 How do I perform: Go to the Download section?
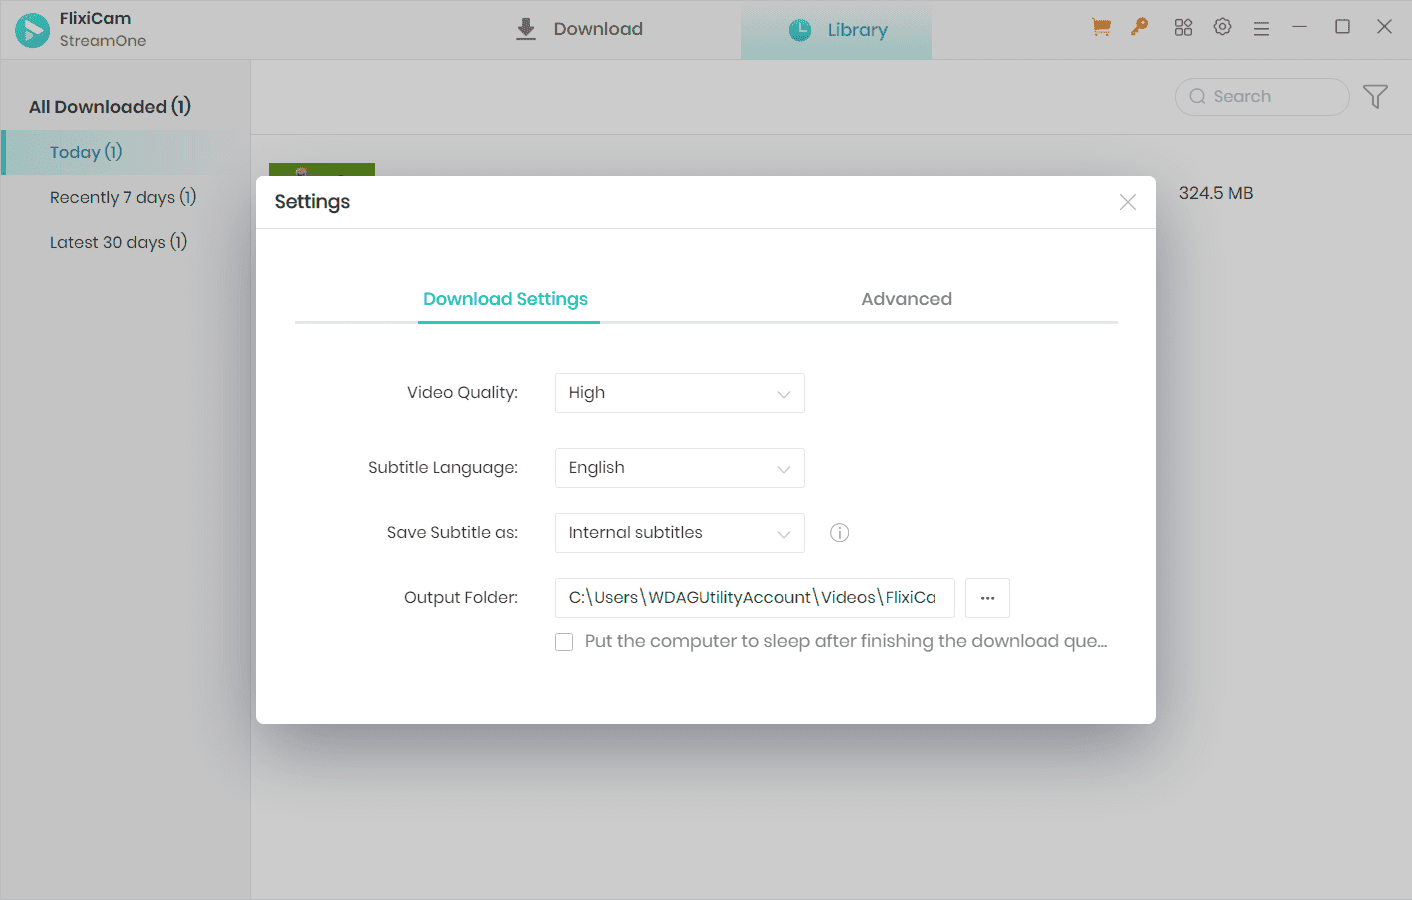point(580,29)
